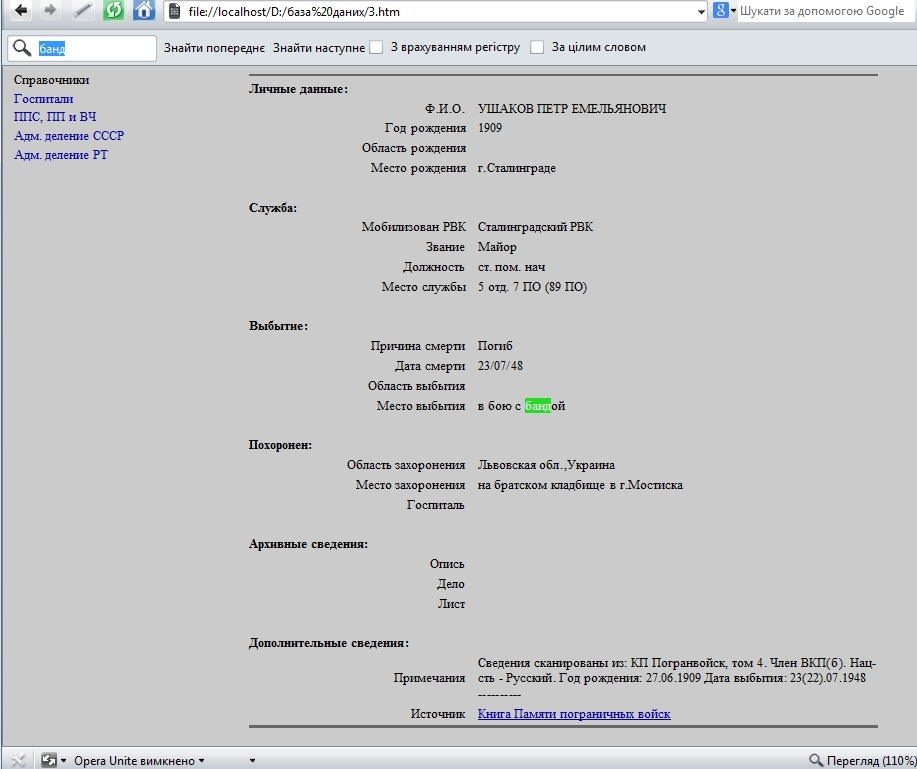Image resolution: width=917 pixels, height=769 pixels.
Task: Open search engine selection dropdown arrow
Action: point(733,11)
